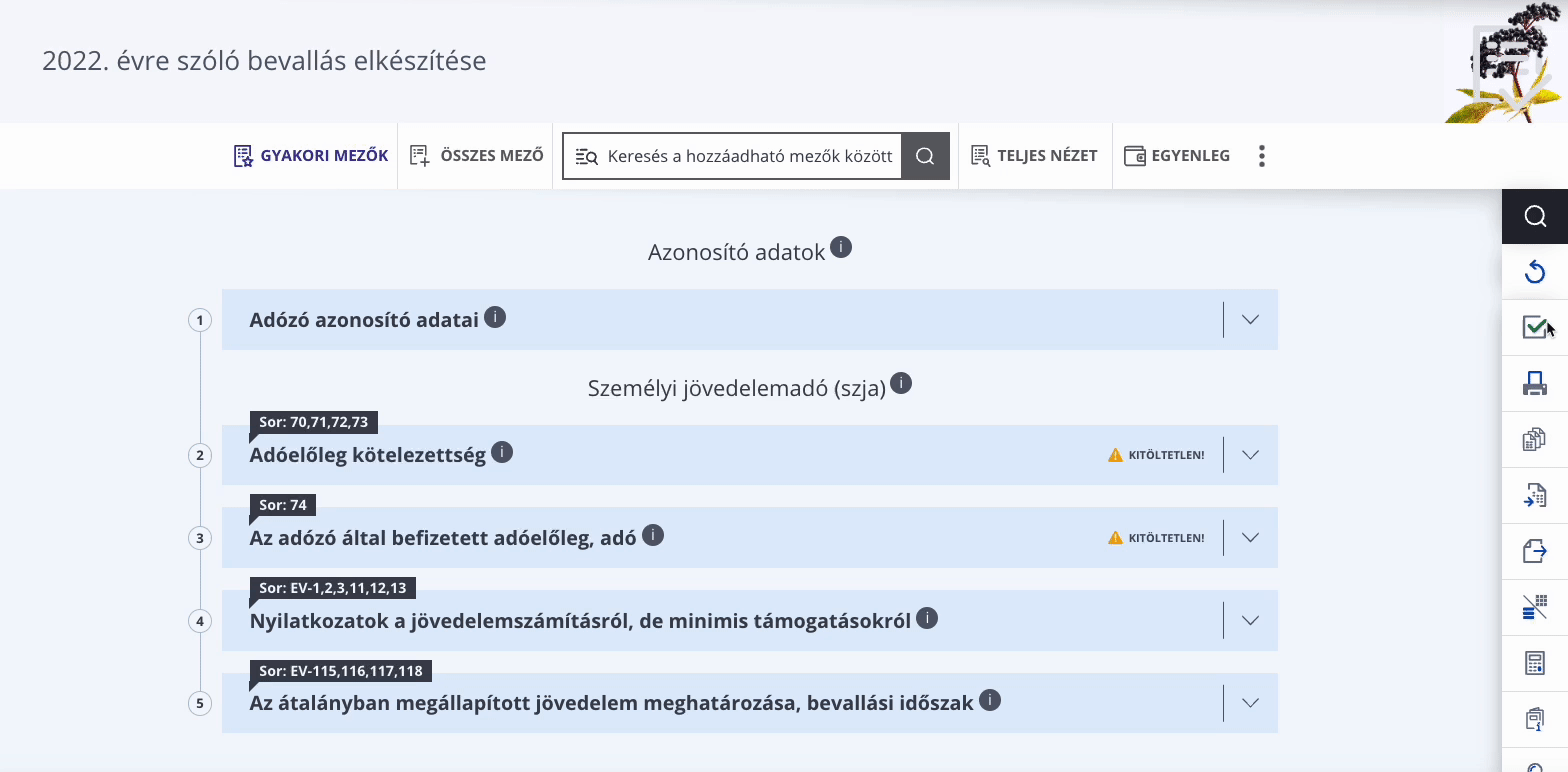The width and height of the screenshot is (1568, 772).
Task: Click the Egyenleg button
Action: [1177, 156]
